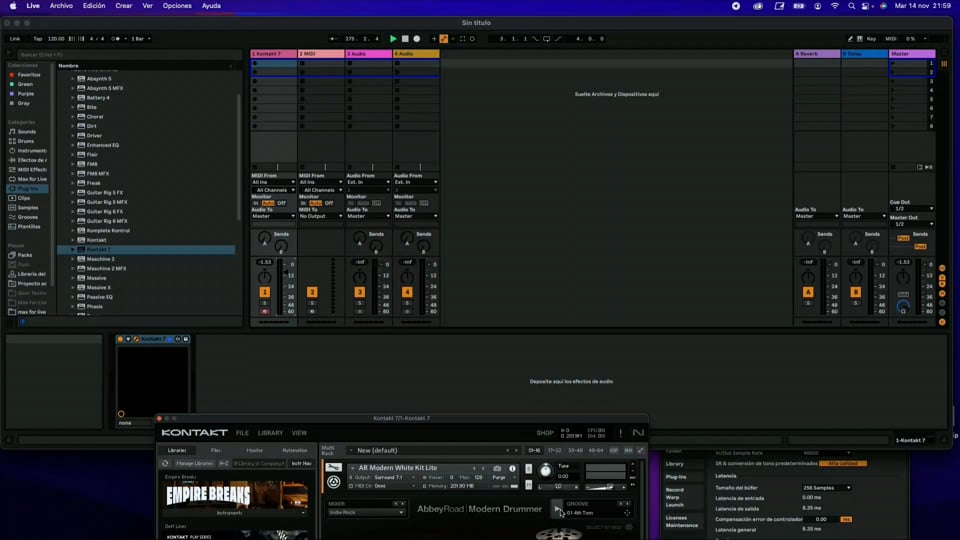The image size is (960, 540).
Task: Open Kontakt LIBRARY menu
Action: point(271,433)
